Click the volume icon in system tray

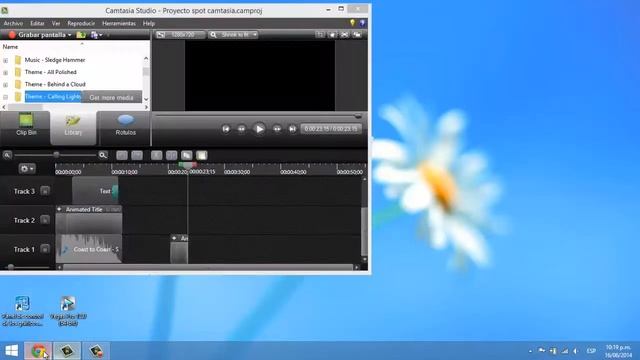coord(576,351)
